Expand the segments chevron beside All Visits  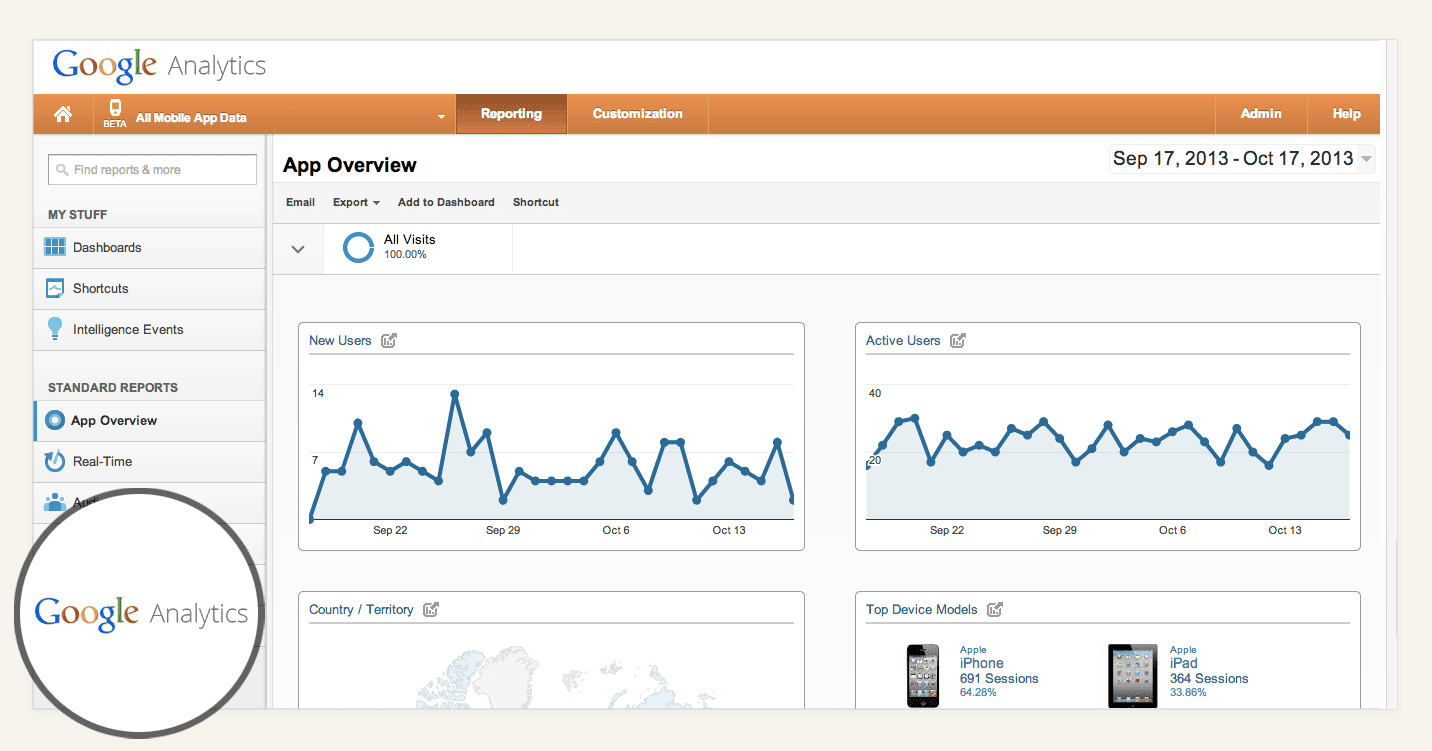298,249
